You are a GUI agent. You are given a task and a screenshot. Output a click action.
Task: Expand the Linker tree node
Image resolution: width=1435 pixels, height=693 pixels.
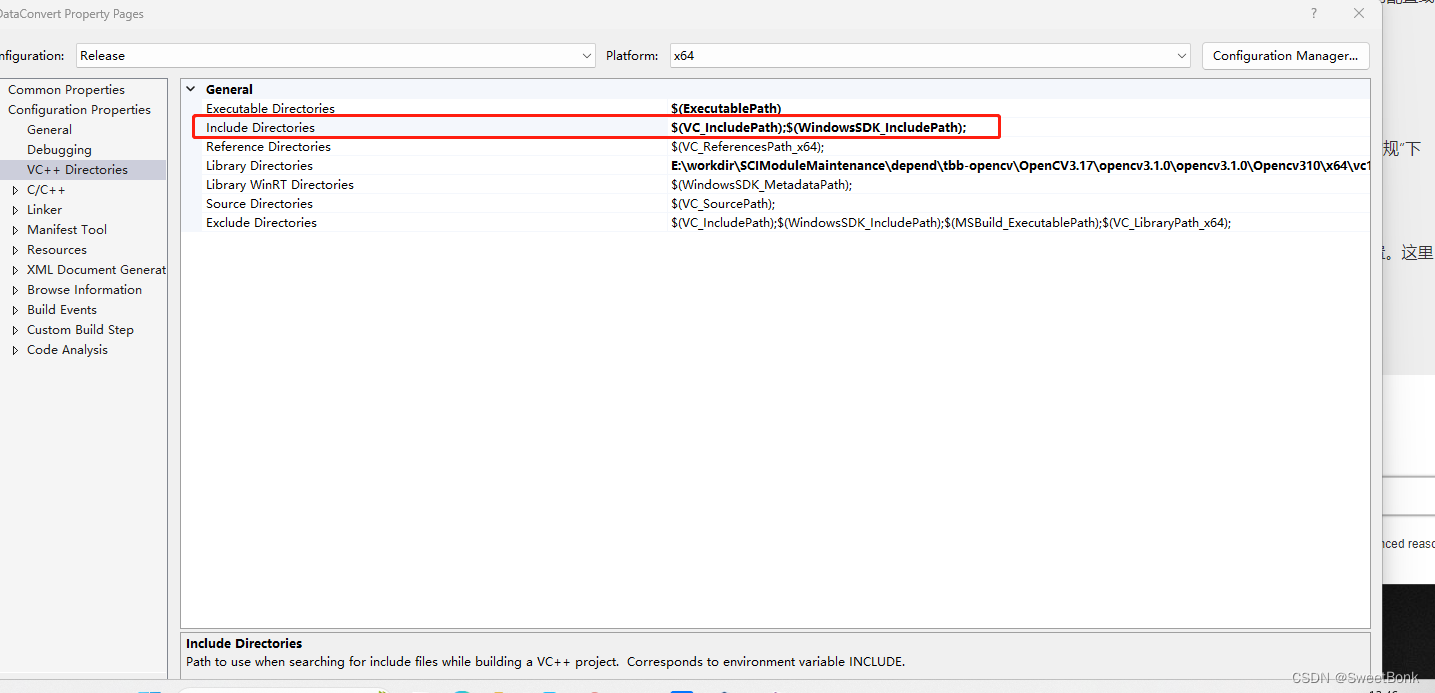coord(15,209)
